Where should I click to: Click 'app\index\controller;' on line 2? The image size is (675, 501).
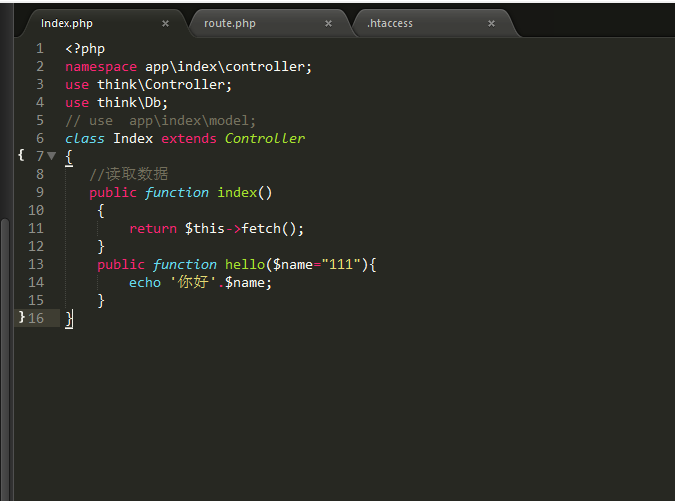228,67
